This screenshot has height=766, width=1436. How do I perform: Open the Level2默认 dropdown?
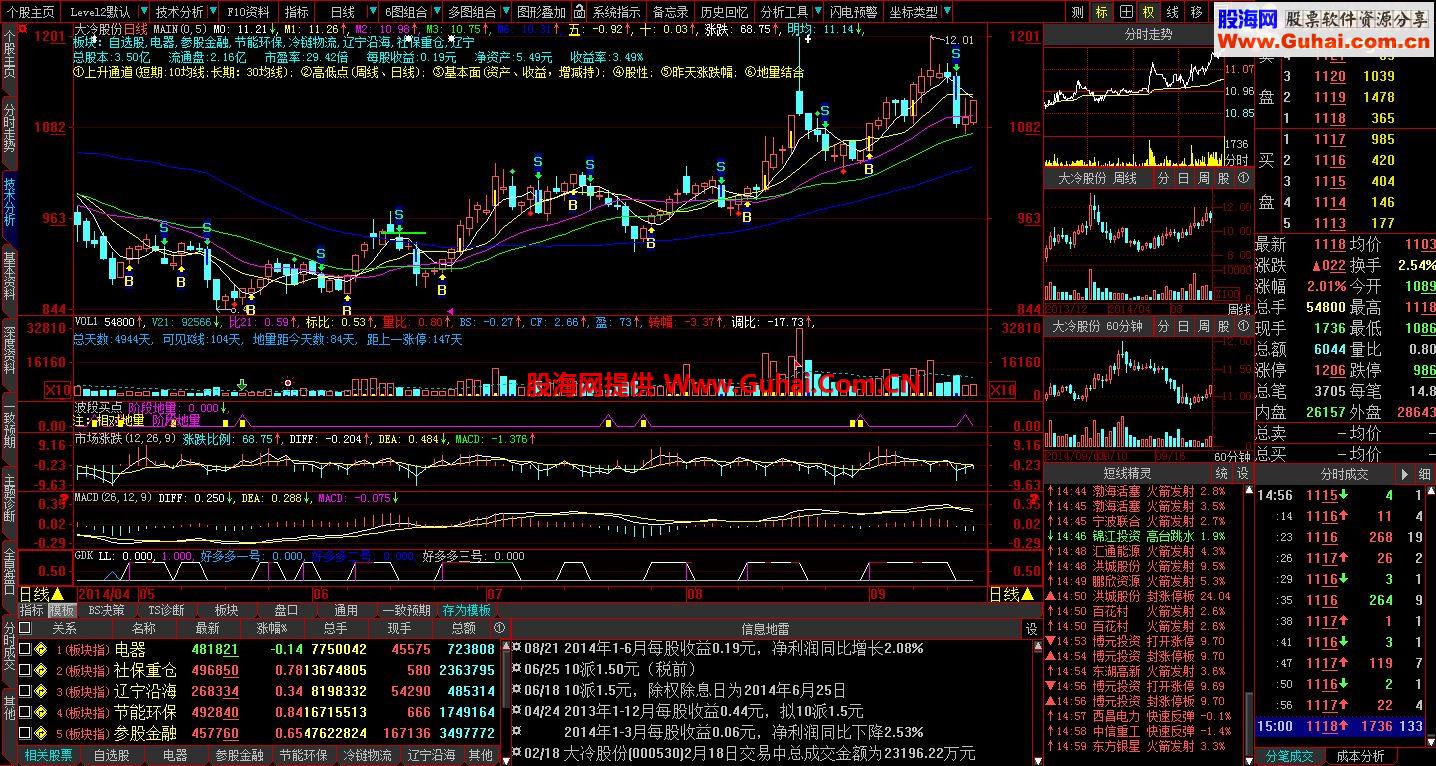[105, 12]
